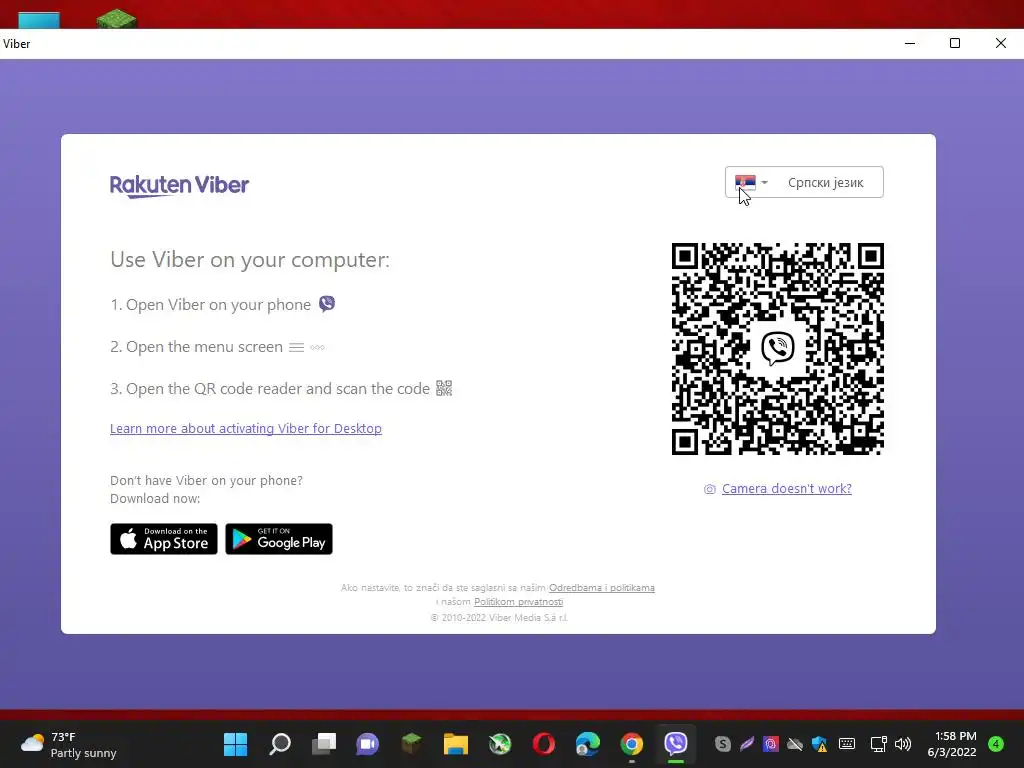Click the Rakuten Viber logo

[x=180, y=185]
